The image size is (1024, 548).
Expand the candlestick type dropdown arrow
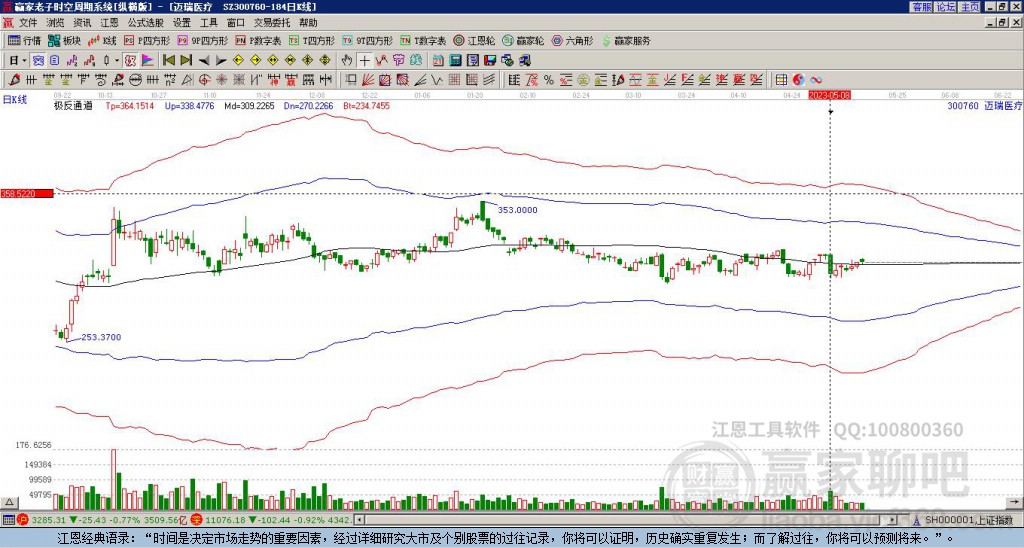117,61
